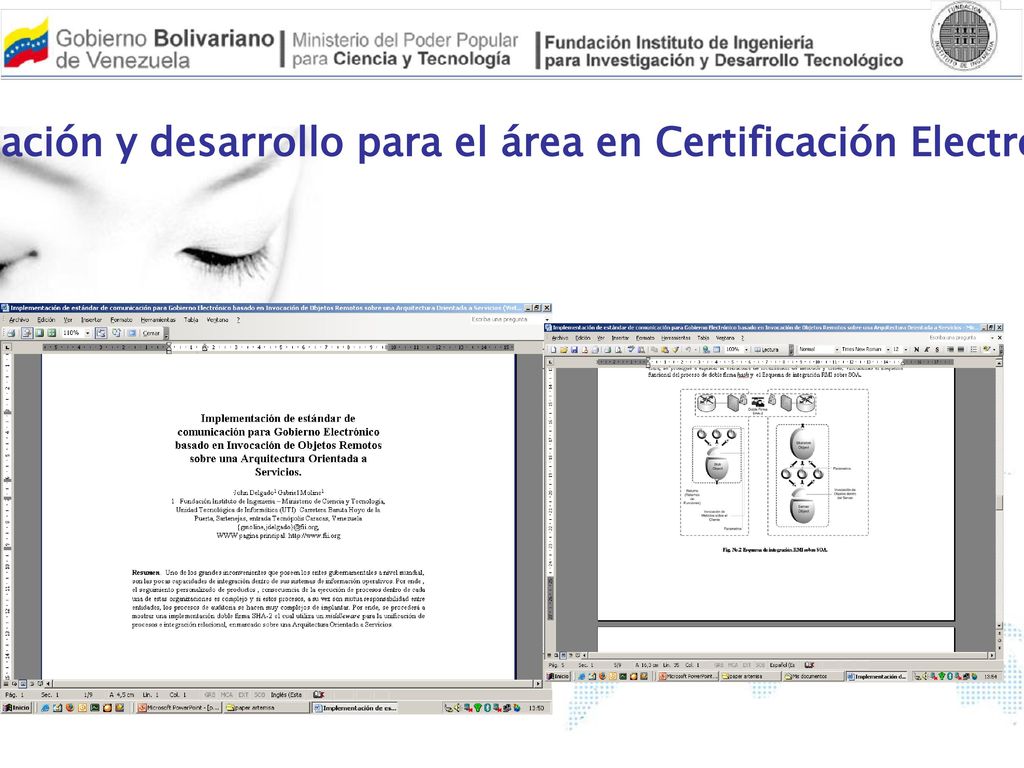Expand toolbar options arrow after Cerrar button
Viewport: 1024px width, 768px height.
(167, 333)
